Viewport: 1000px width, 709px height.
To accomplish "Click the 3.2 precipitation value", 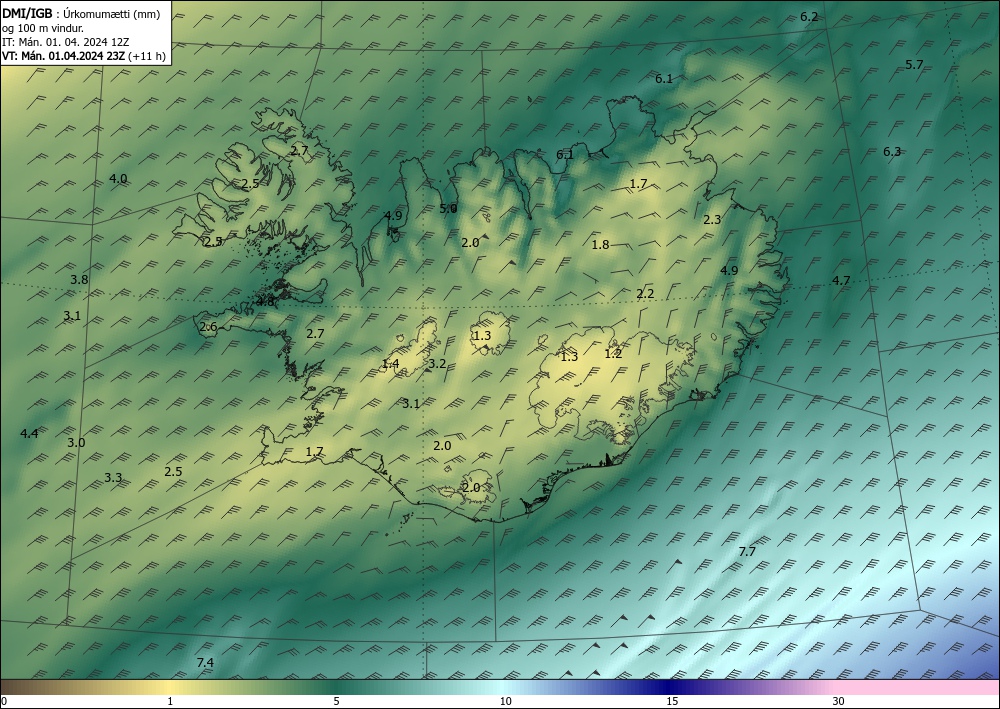I will click(437, 364).
